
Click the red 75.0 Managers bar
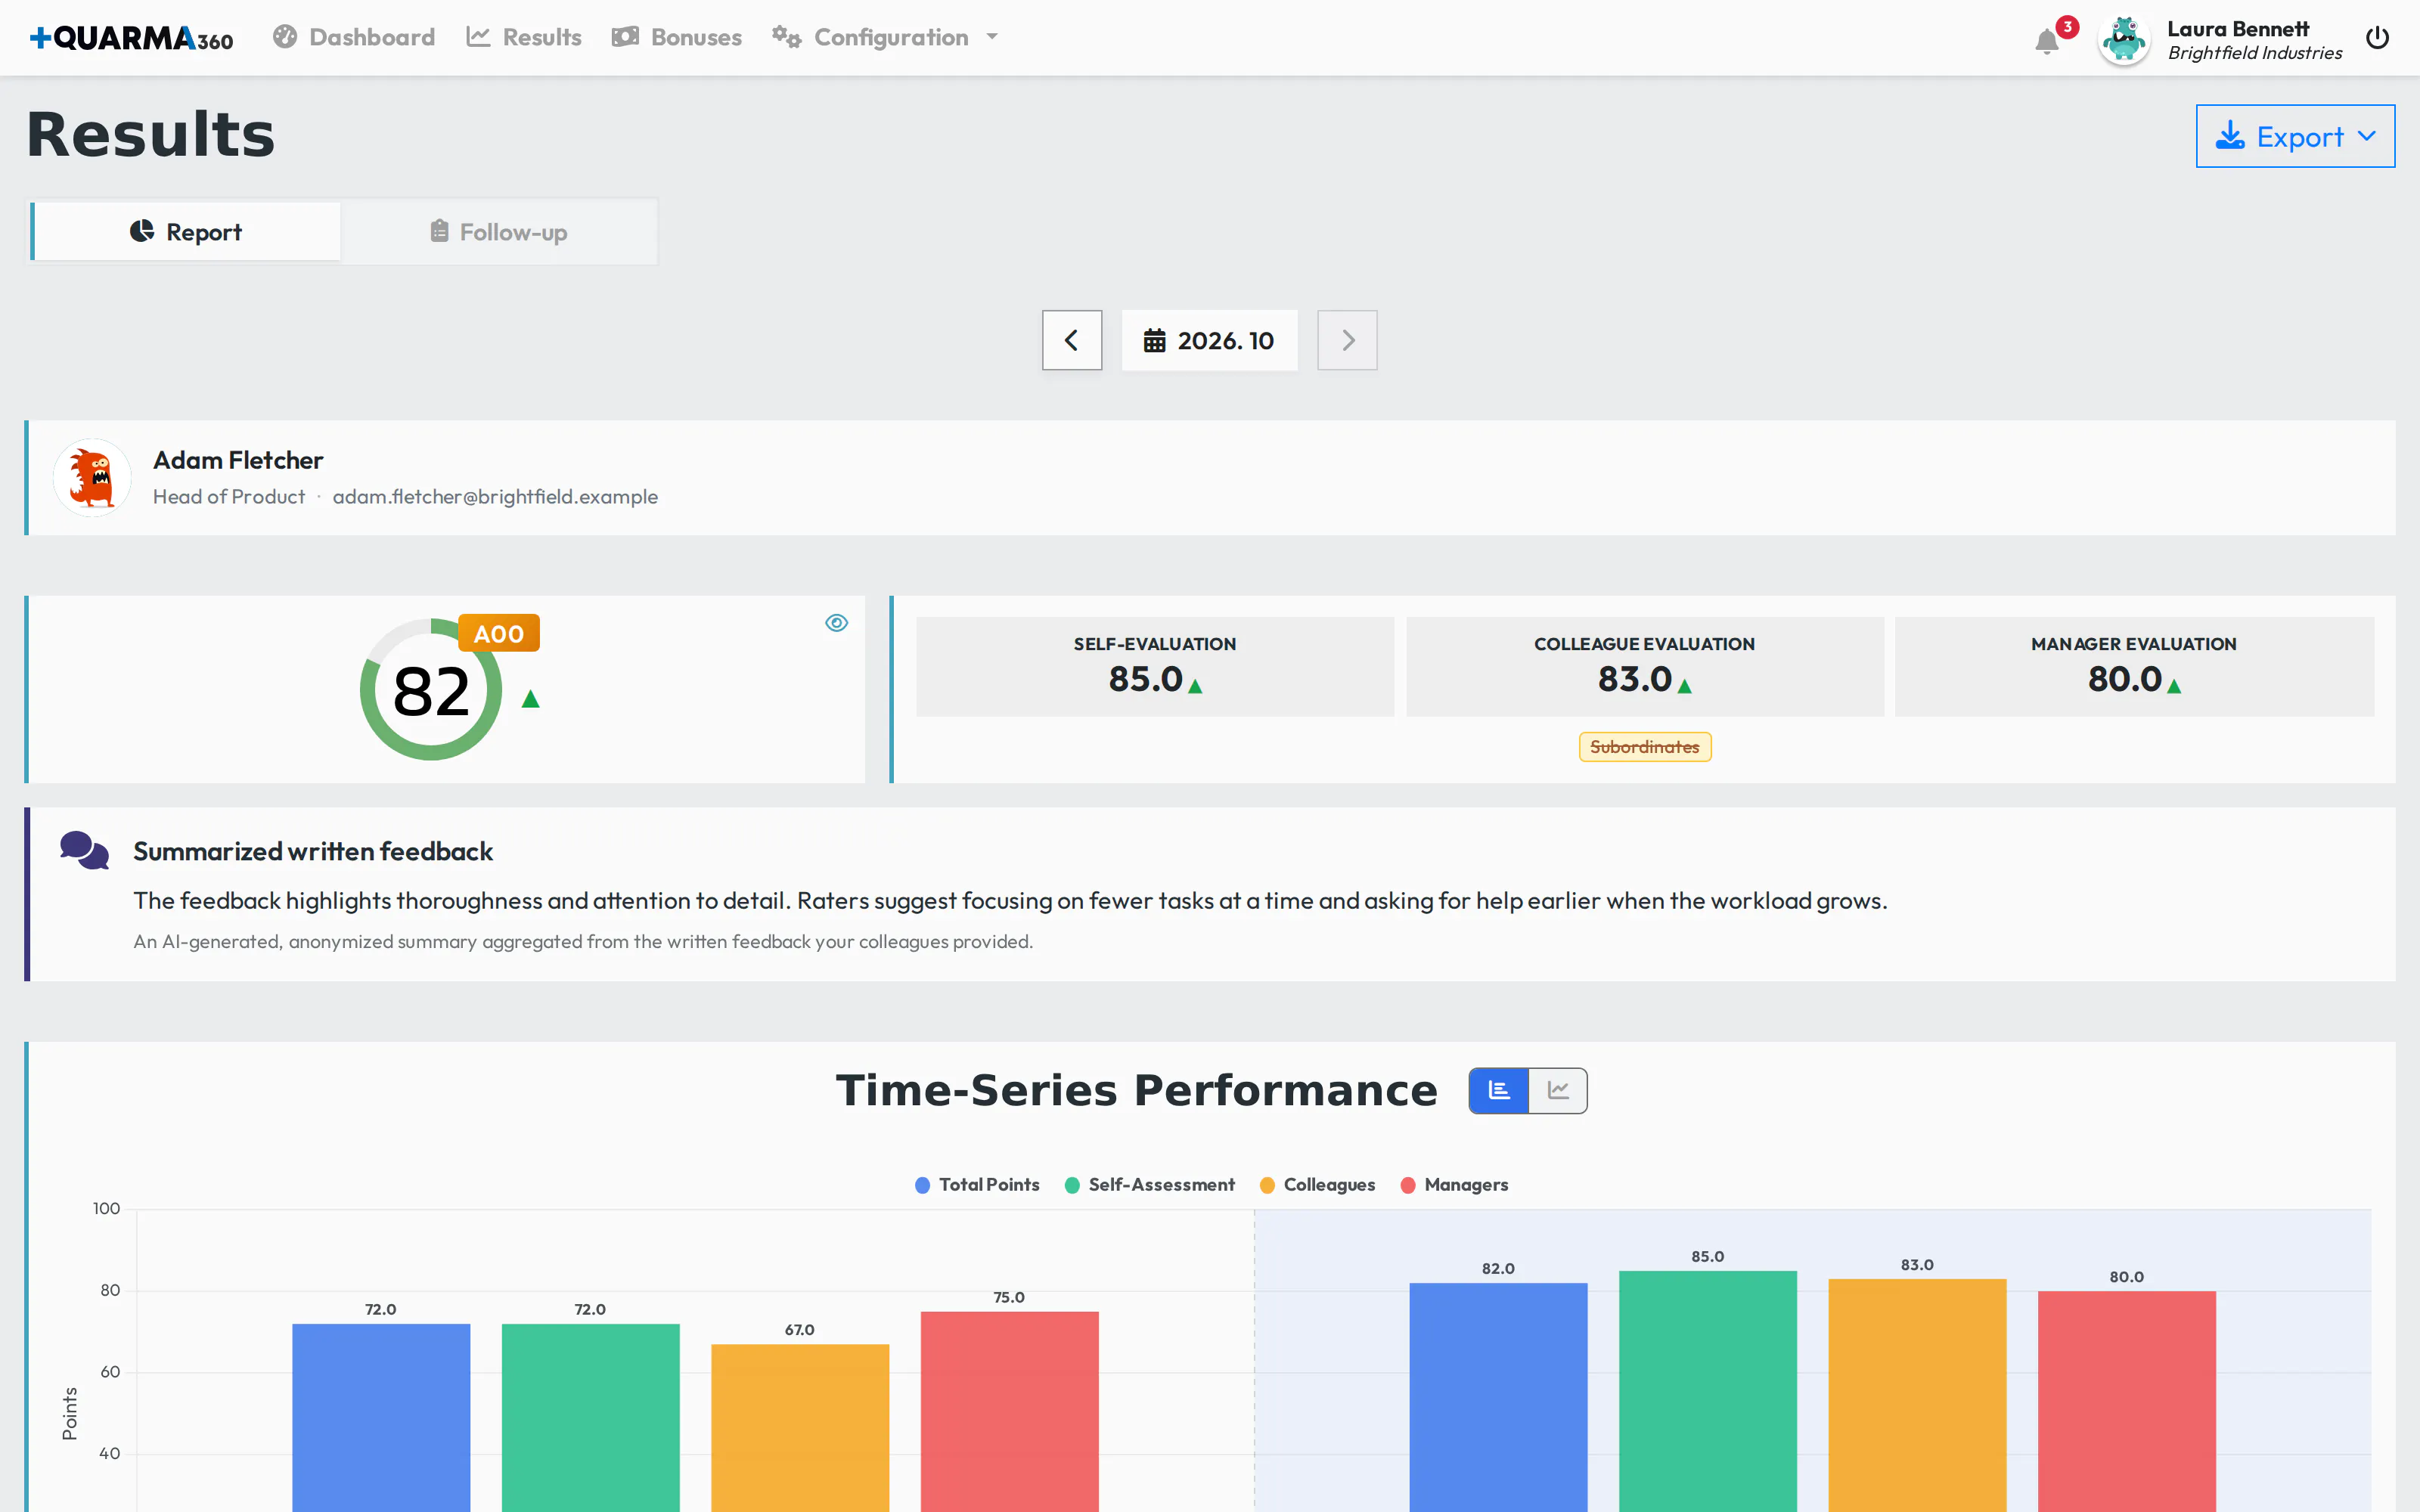click(x=1009, y=1412)
